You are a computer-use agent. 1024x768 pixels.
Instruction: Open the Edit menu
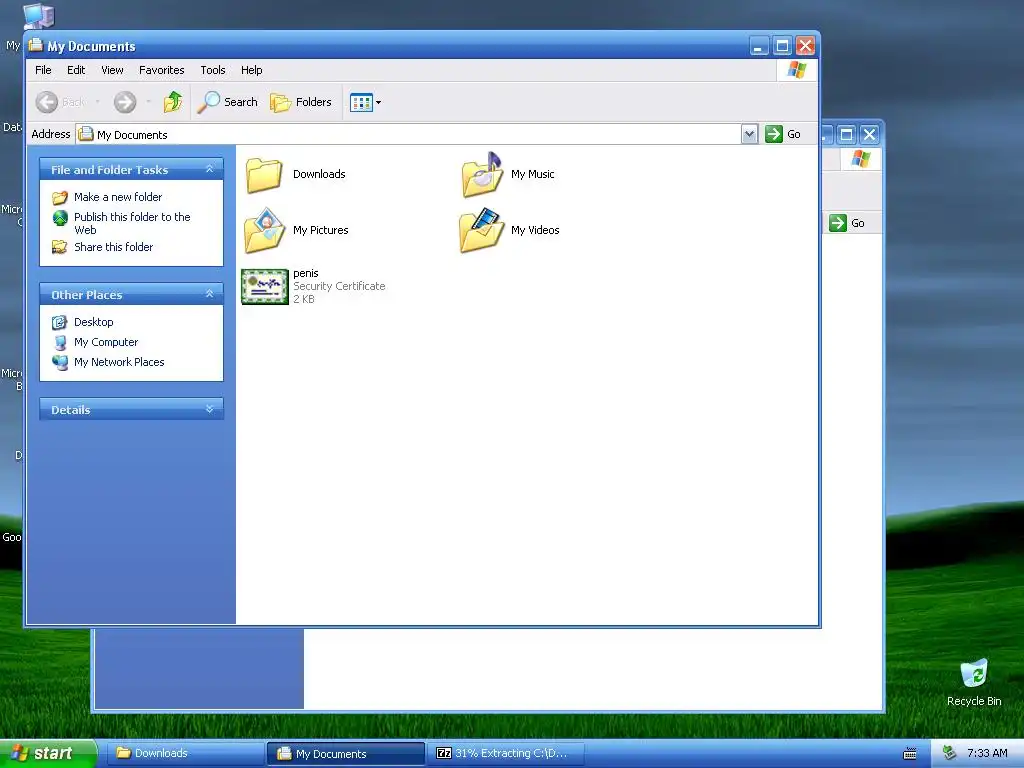[76, 70]
